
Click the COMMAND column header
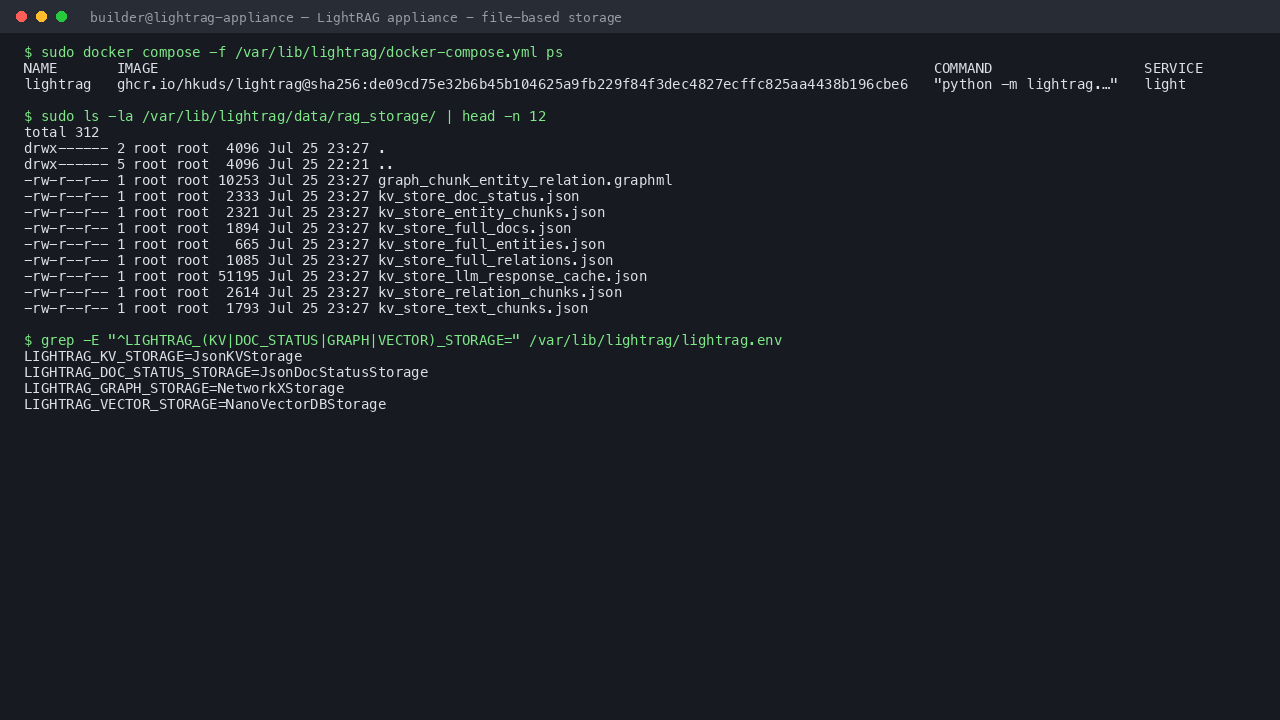(963, 68)
